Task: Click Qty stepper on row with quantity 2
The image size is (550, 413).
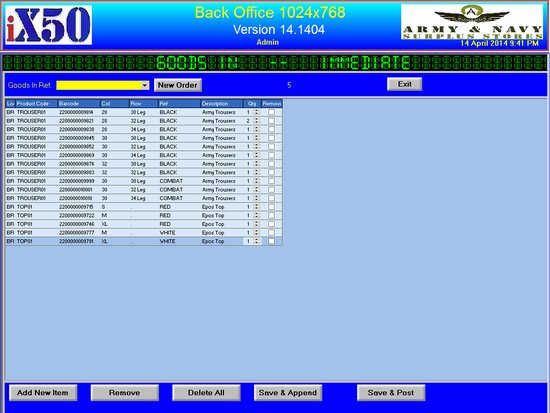Action: [257, 121]
